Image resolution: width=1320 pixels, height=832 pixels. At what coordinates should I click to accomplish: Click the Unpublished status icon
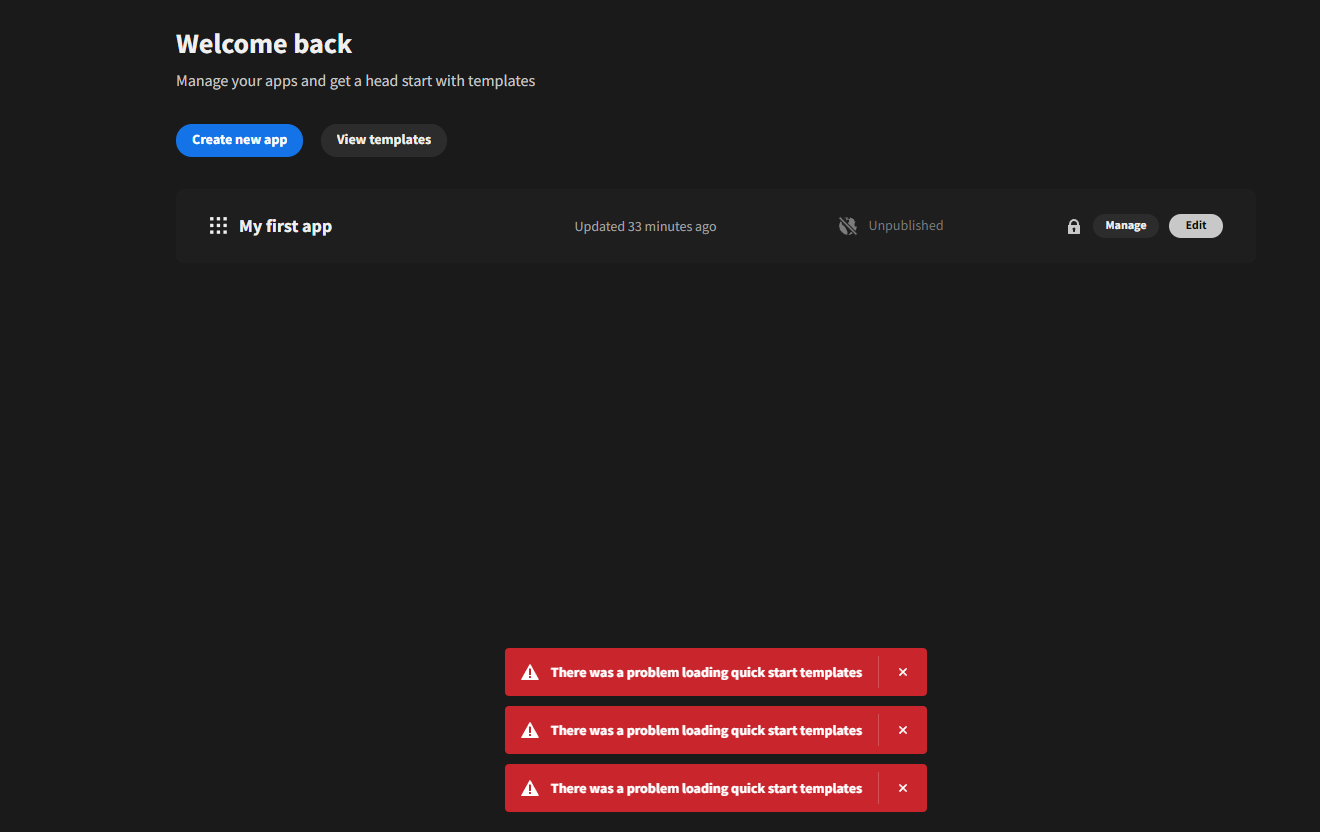pyautogui.click(x=848, y=226)
